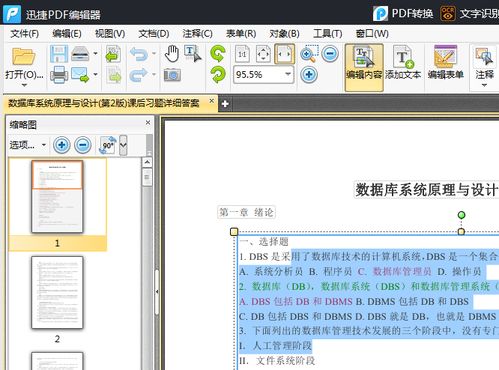
Task: Expand the 95.5% zoom level dropdown
Action: click(x=288, y=74)
